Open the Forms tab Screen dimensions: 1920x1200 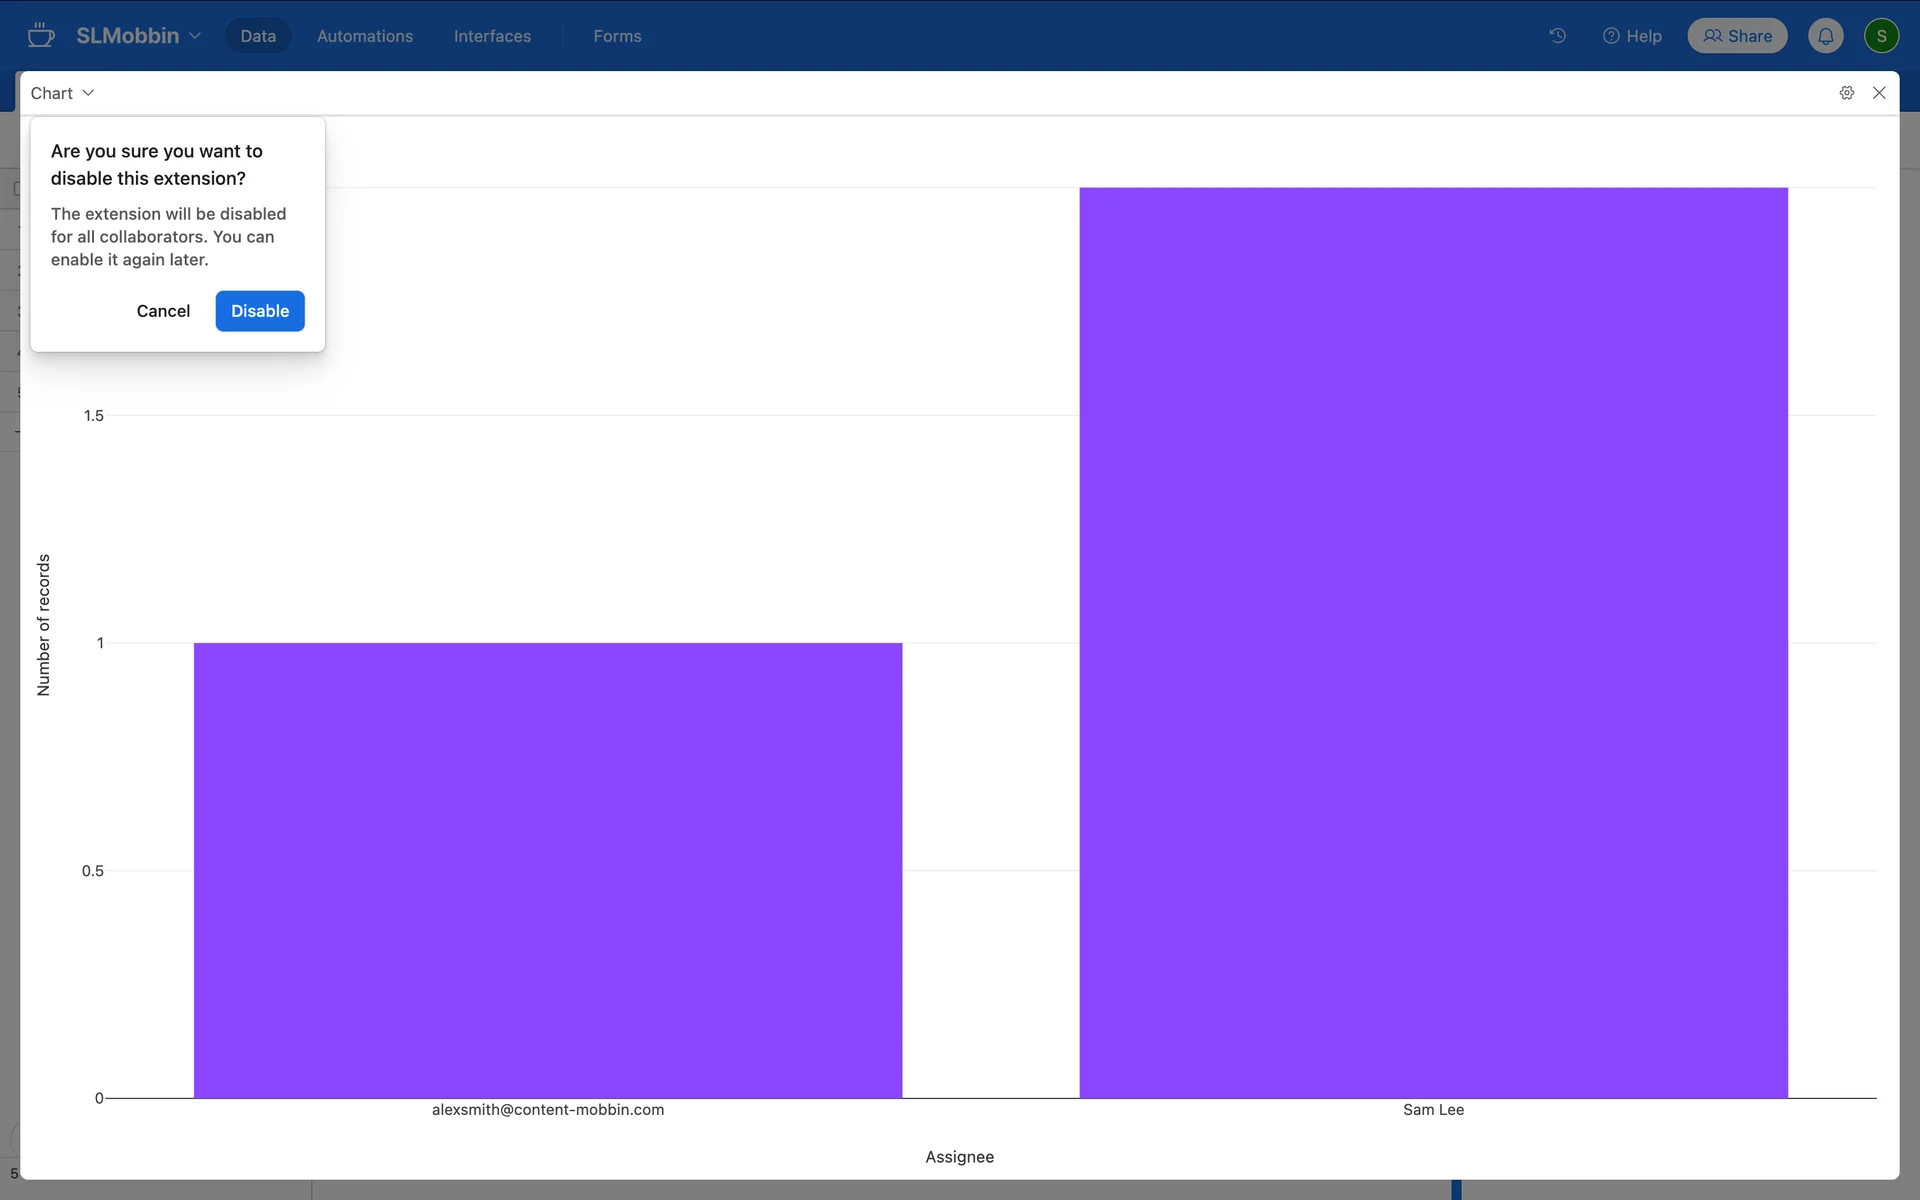pos(617,36)
